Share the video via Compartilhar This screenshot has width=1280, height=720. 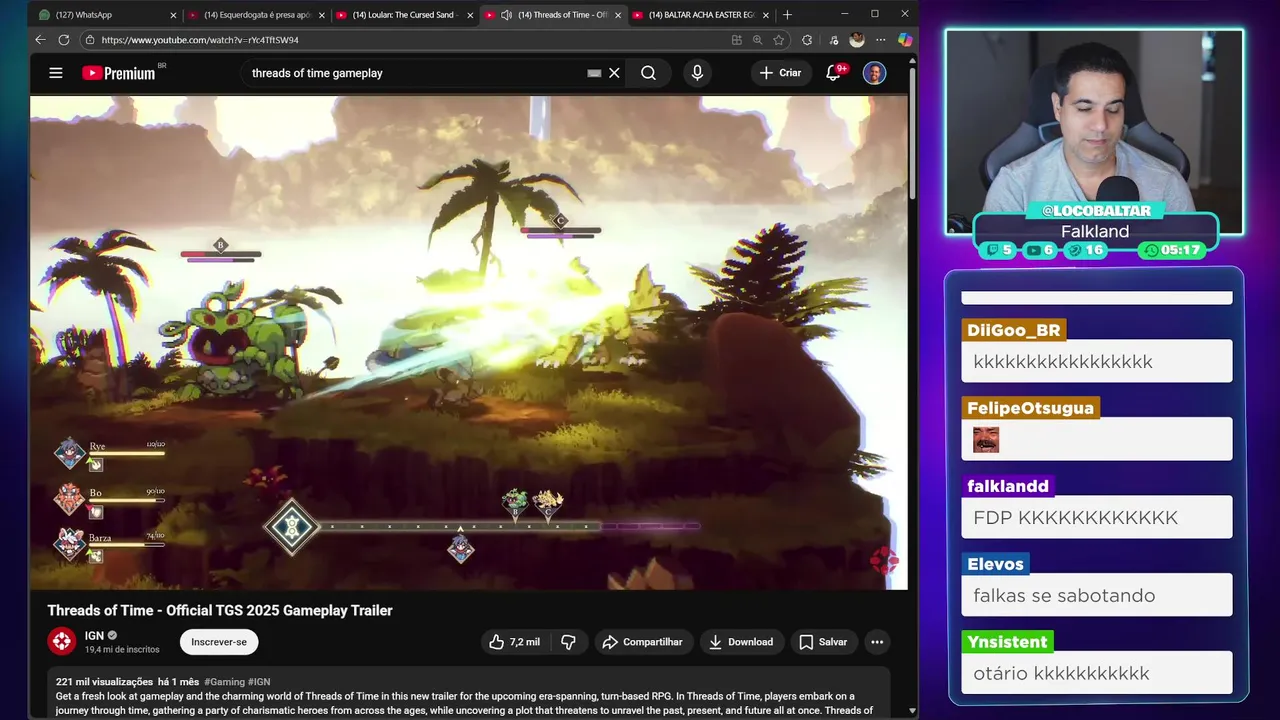tap(642, 642)
